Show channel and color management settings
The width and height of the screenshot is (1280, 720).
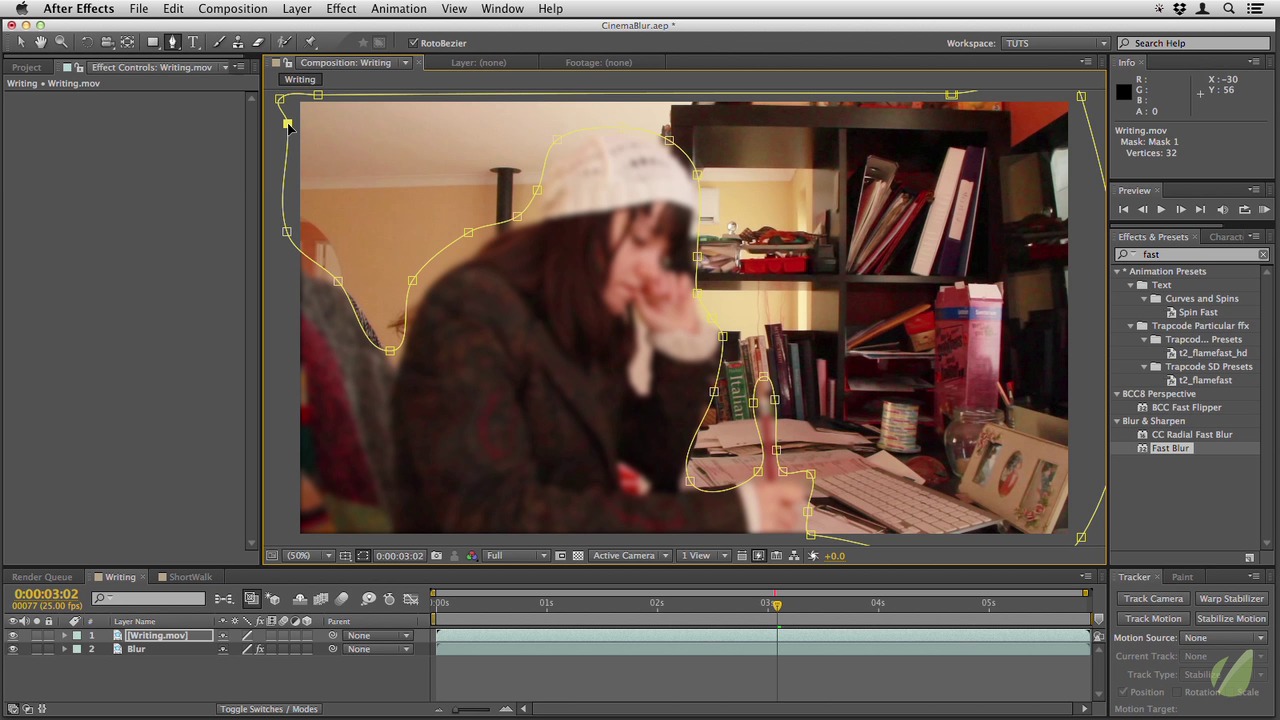point(472,556)
